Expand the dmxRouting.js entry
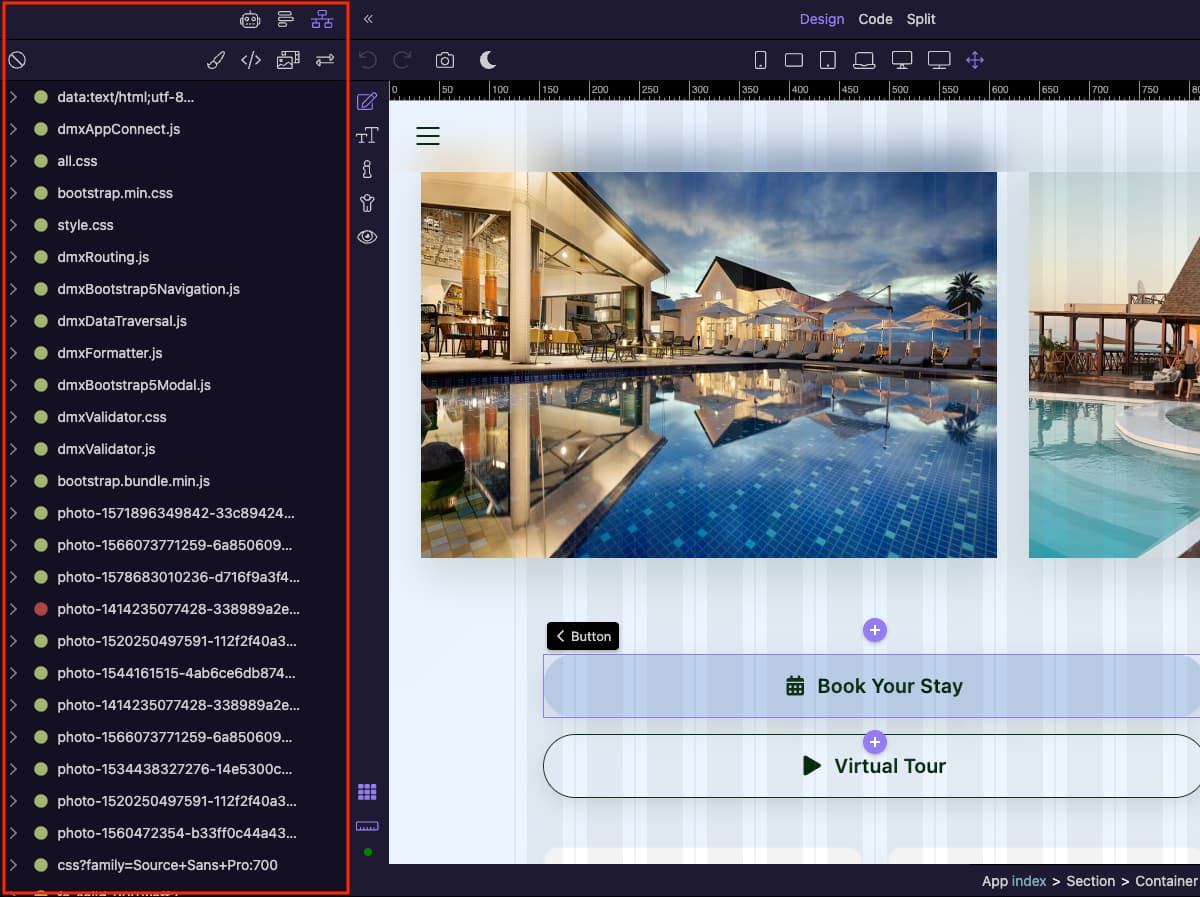Viewport: 1200px width, 897px height. tap(14, 257)
